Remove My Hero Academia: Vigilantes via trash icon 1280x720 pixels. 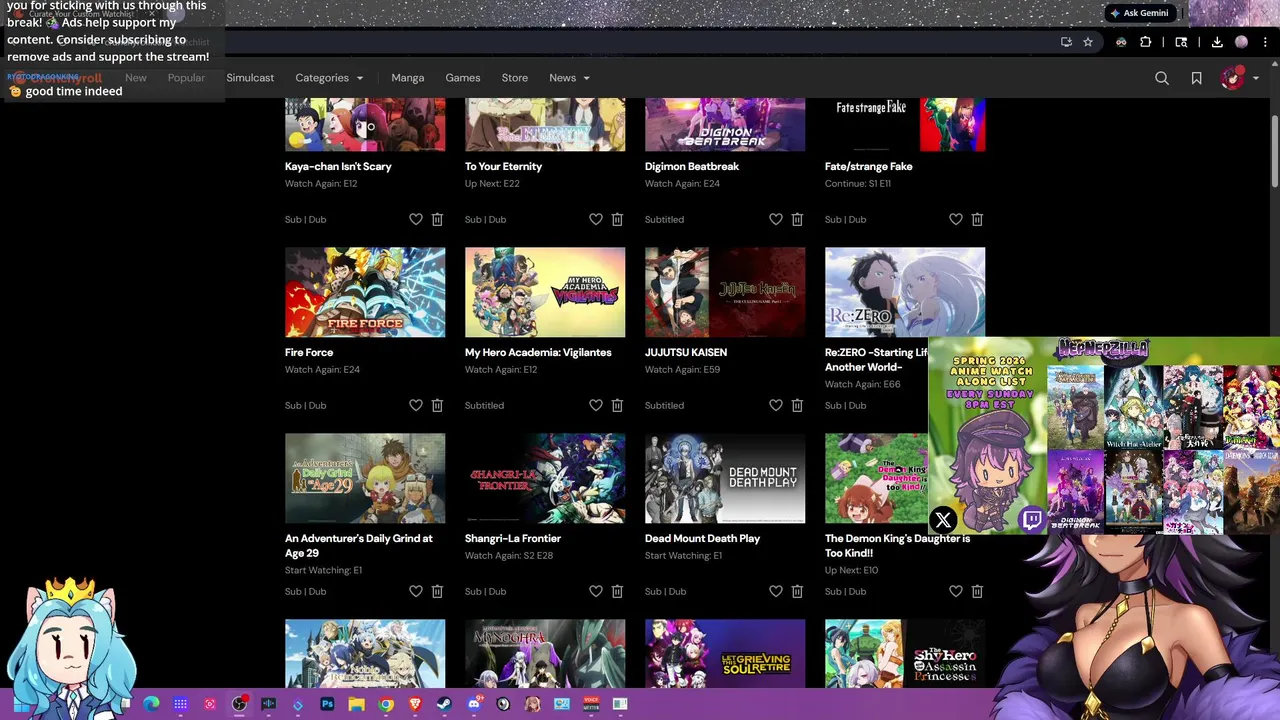[617, 405]
